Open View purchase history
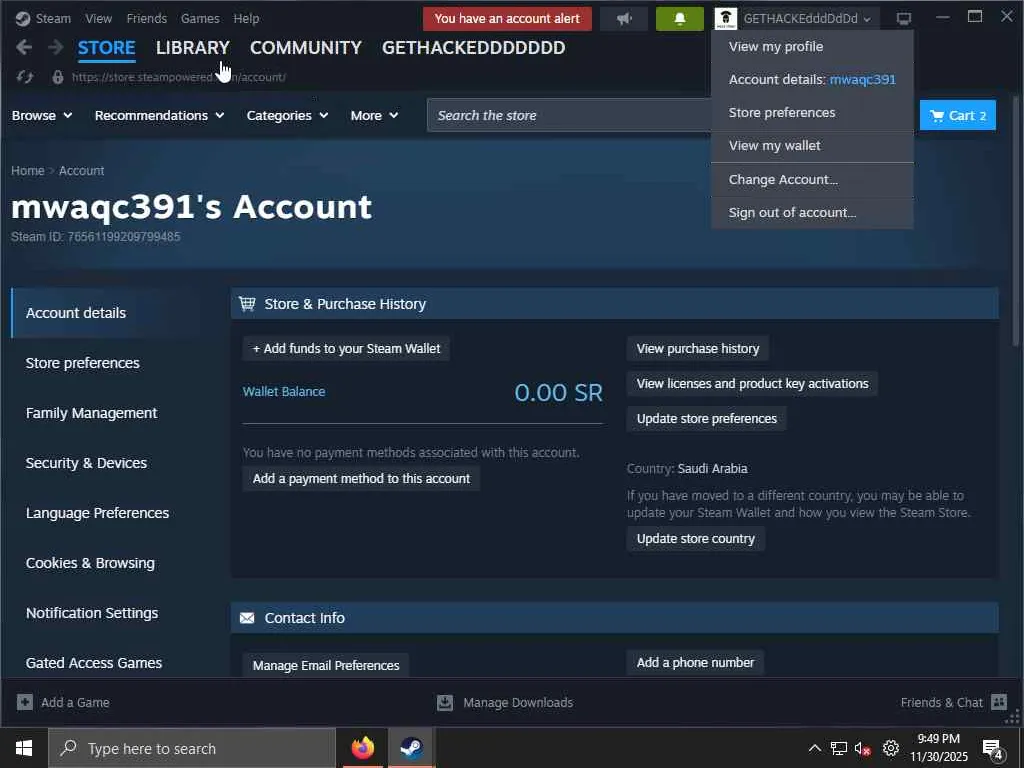1024x768 pixels. (x=697, y=349)
